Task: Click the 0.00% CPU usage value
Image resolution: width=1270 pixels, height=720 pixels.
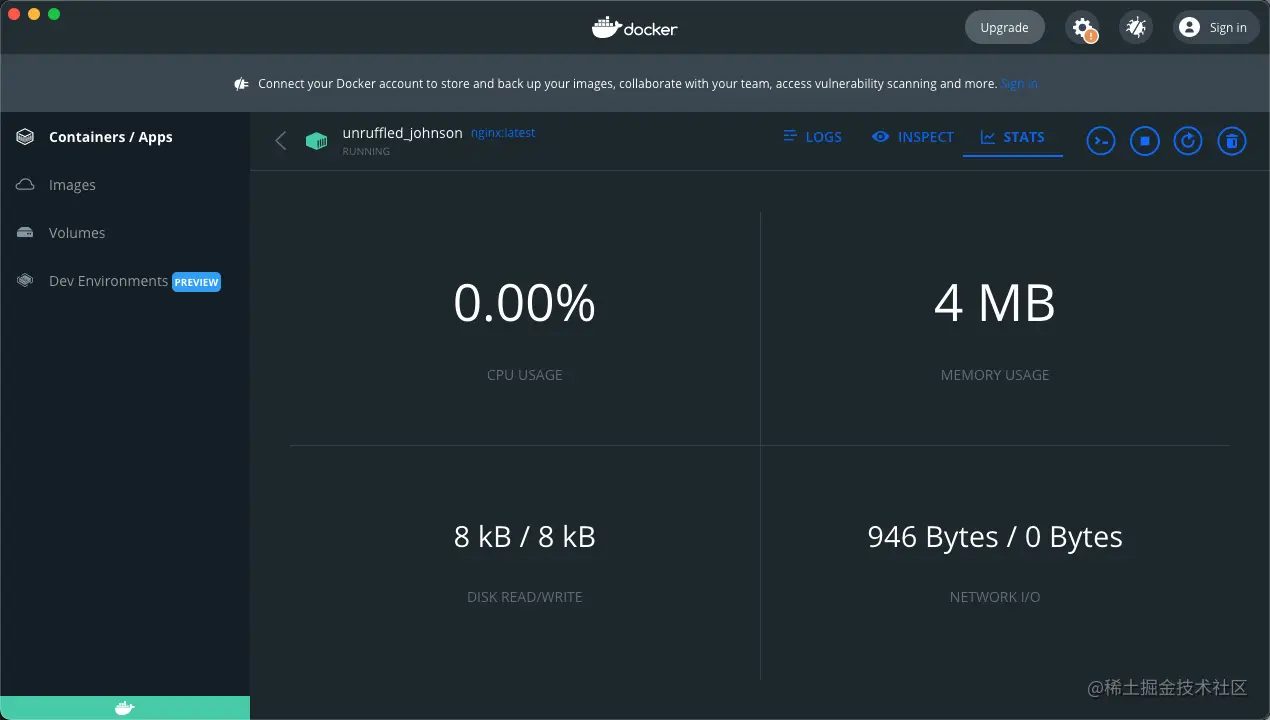Action: point(525,303)
